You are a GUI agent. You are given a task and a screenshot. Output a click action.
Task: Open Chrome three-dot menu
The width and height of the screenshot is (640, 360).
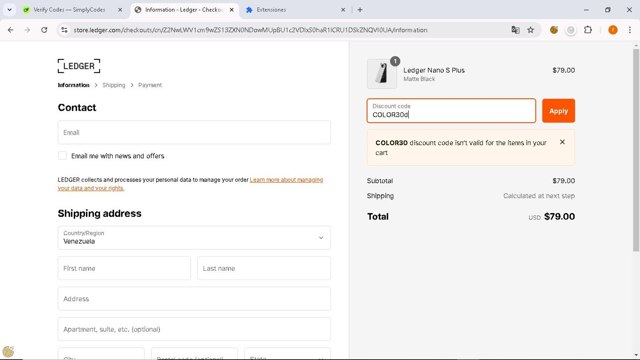coord(629,30)
